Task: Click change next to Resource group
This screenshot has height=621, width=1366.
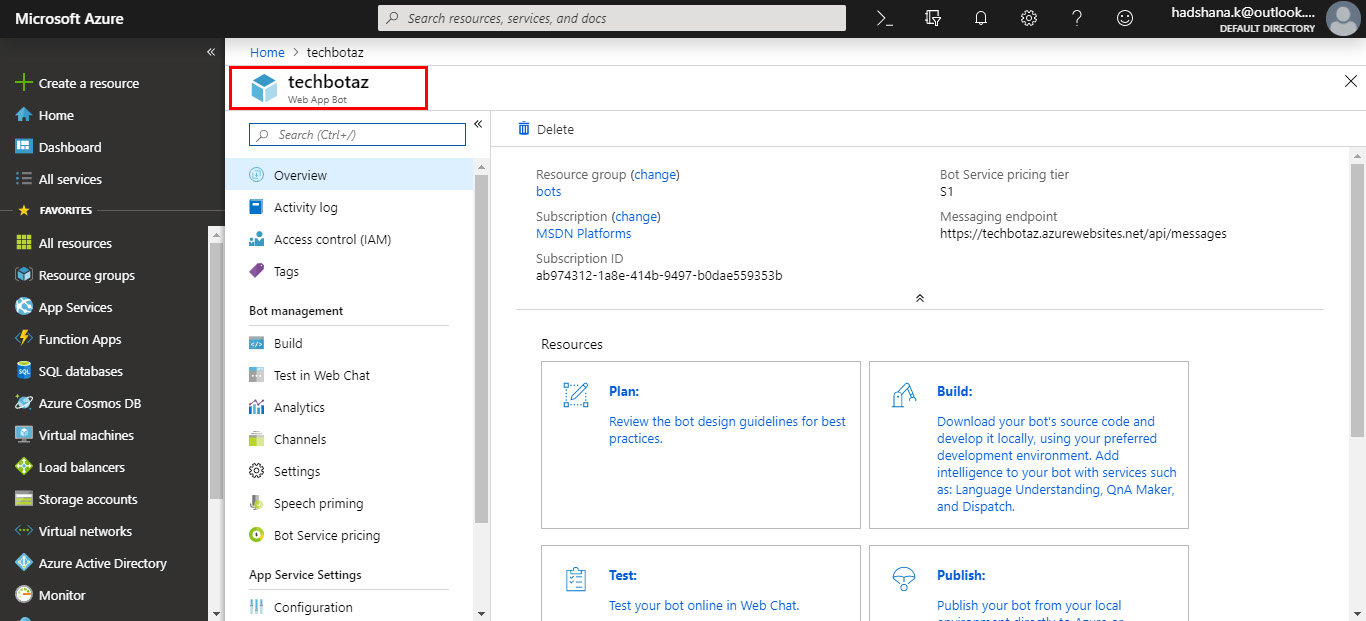Action: coord(655,174)
